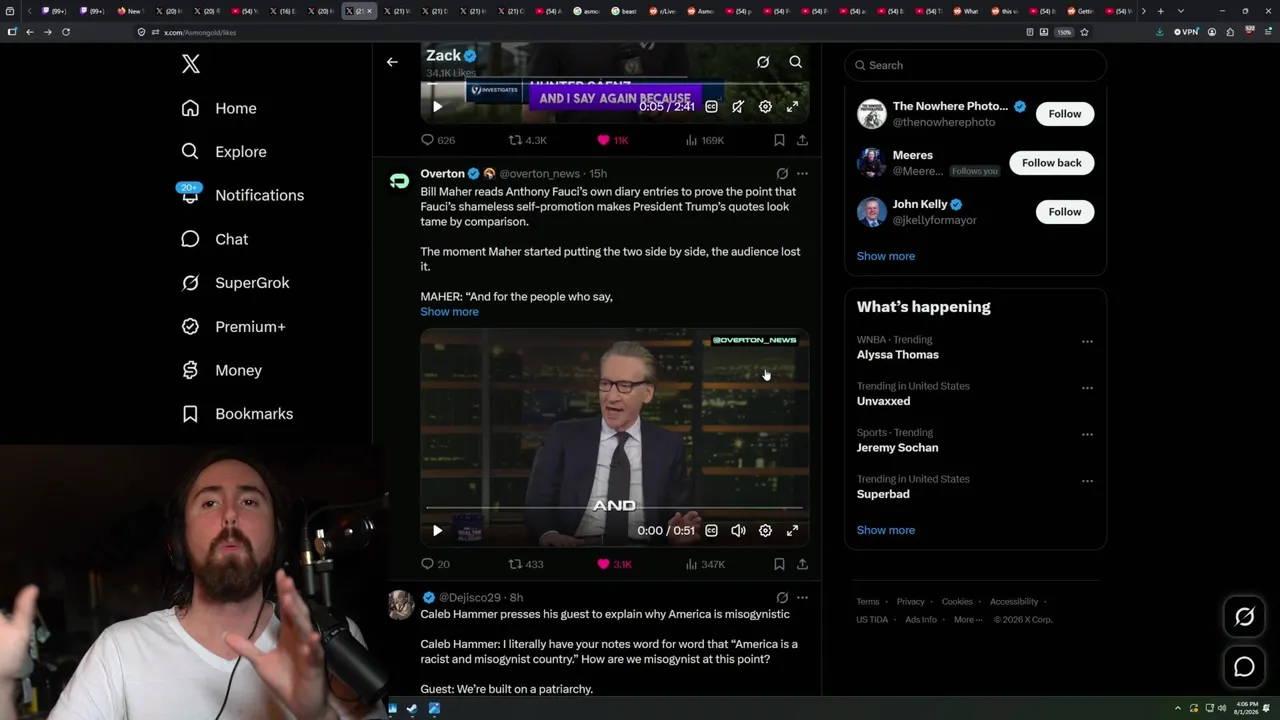The image size is (1280, 720).
Task: Open more options on the @Dejisco29 post
Action: (x=802, y=597)
